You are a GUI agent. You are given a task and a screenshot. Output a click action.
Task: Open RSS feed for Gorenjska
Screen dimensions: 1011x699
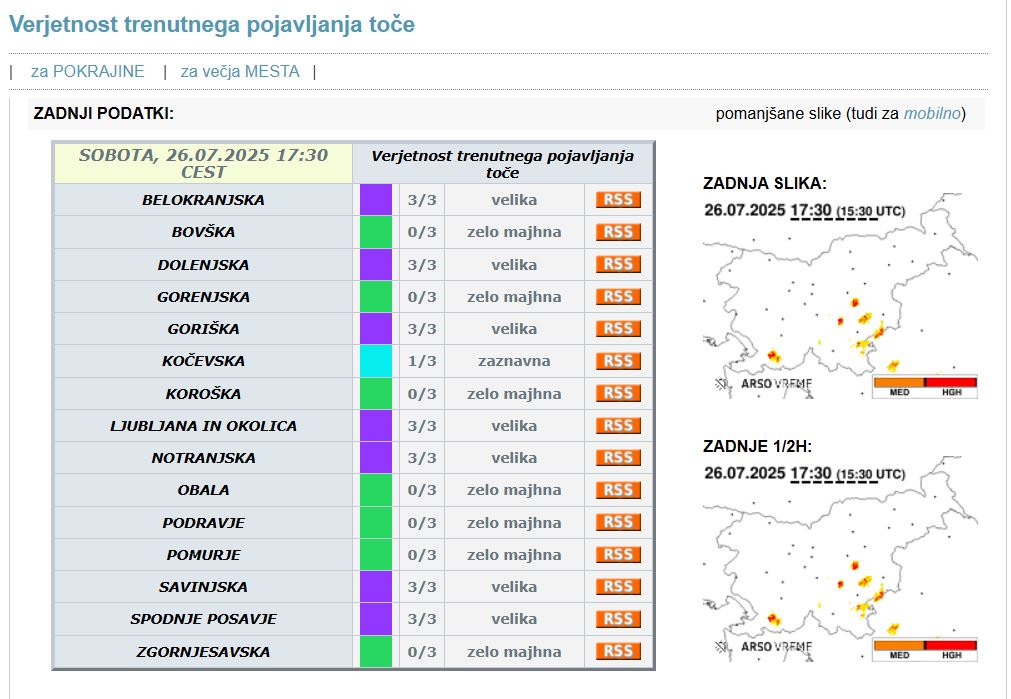tap(618, 297)
